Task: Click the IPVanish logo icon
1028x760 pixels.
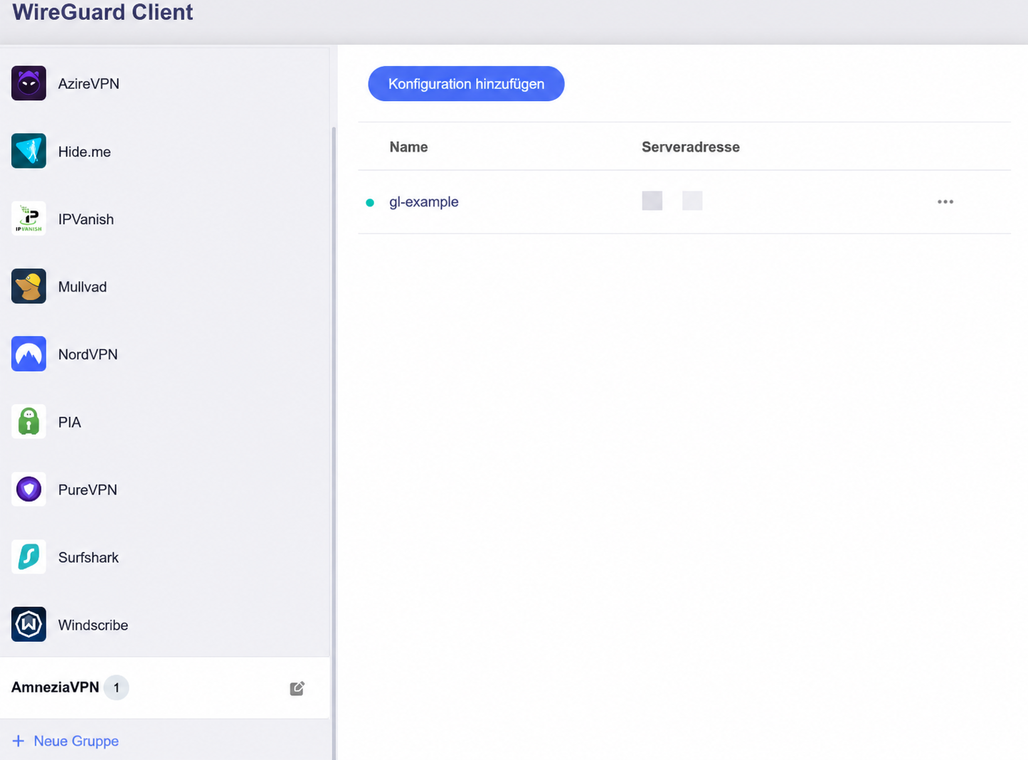Action: tap(29, 218)
